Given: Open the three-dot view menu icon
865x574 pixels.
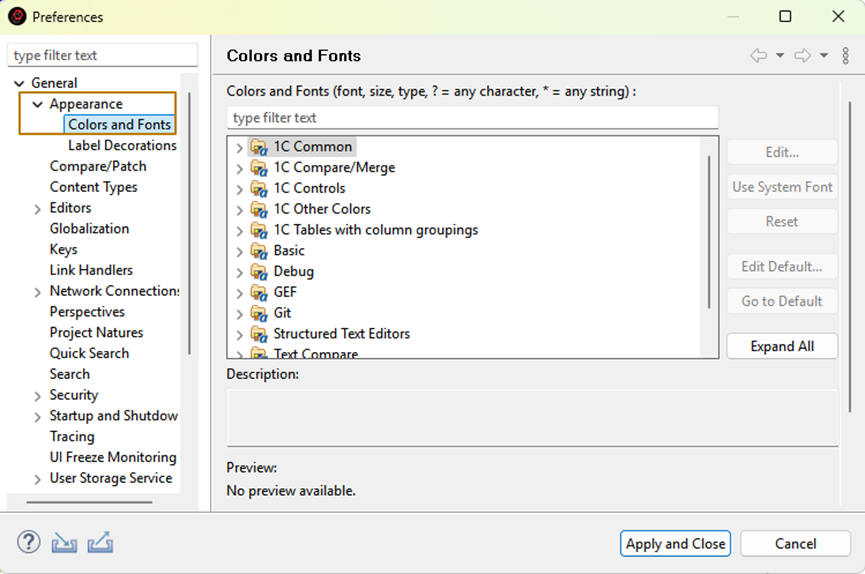Looking at the screenshot, I should (846, 56).
